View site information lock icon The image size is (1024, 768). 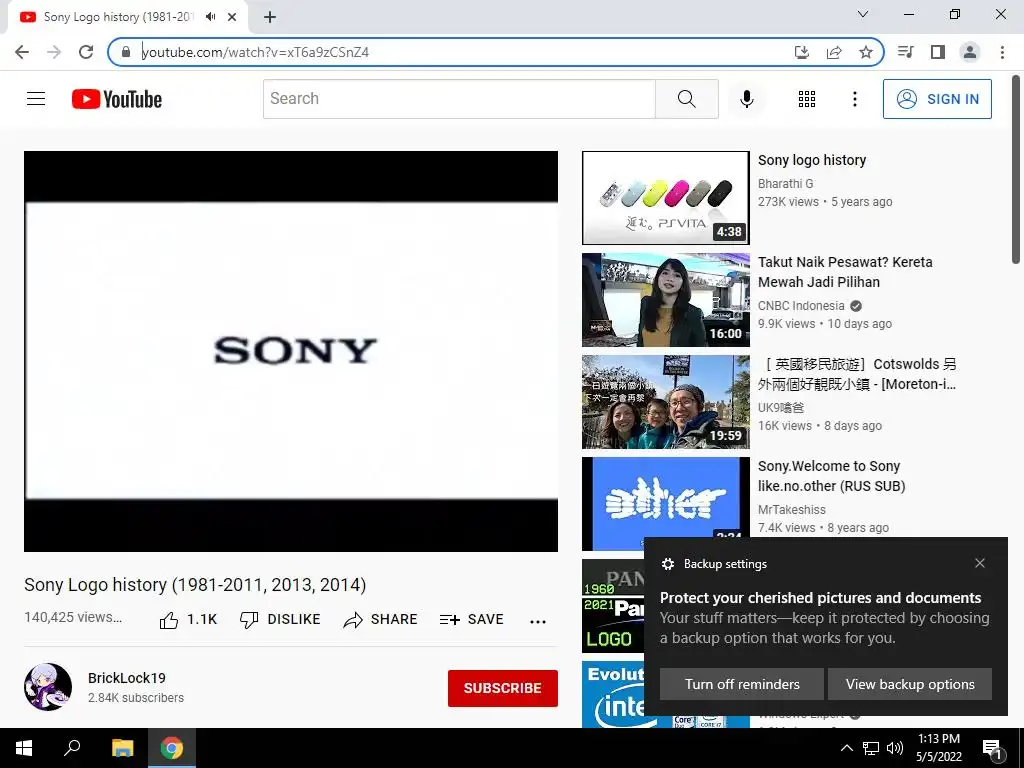(x=126, y=52)
